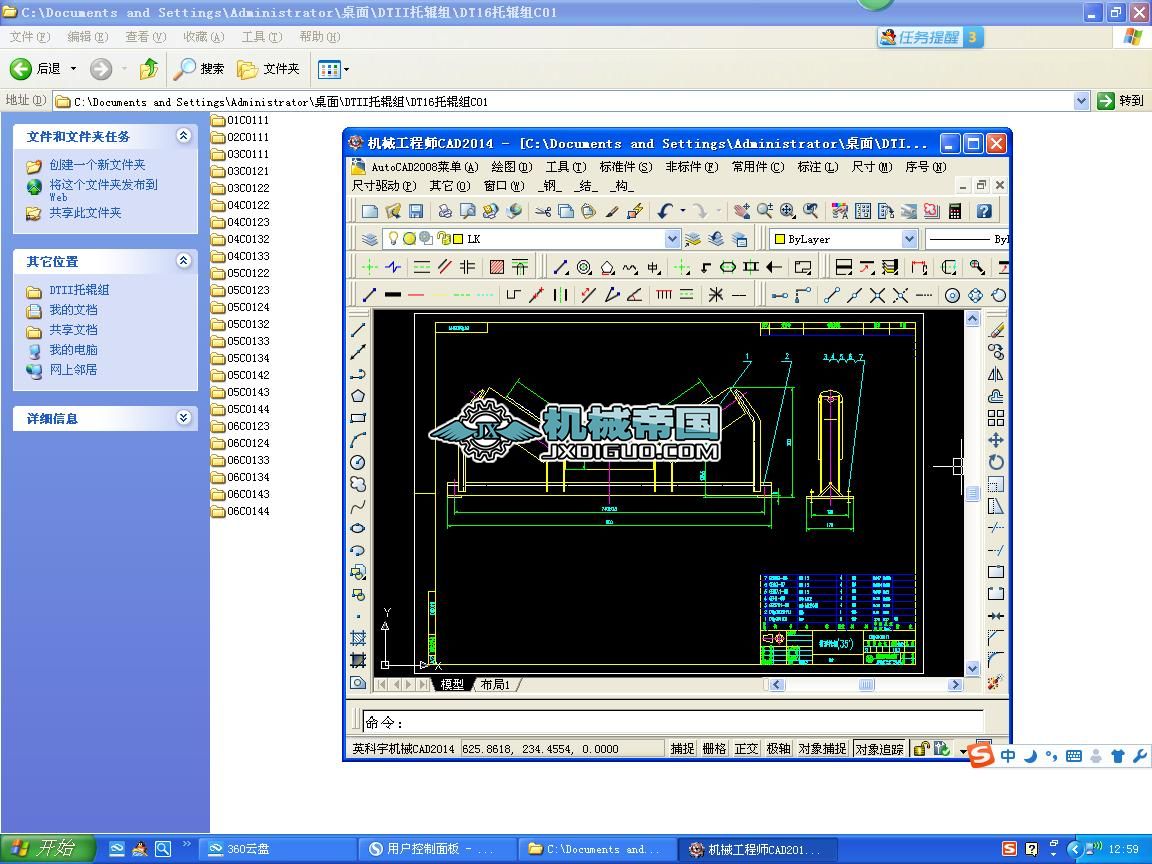Select the Circle draw tool
The width and height of the screenshot is (1152, 864).
coord(358,462)
